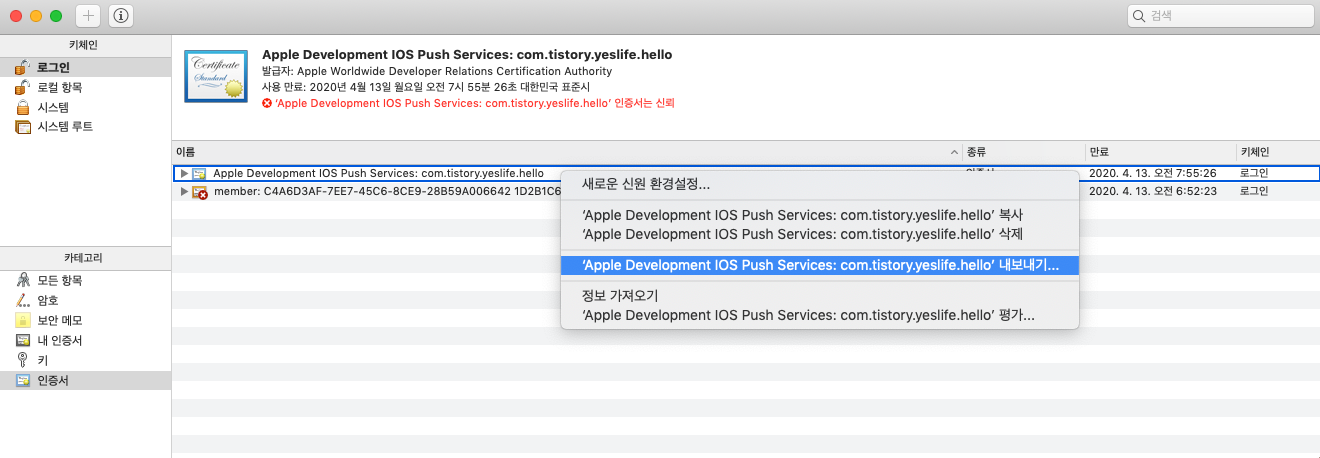This screenshot has height=458, width=1320.
Task: Show the 모든 항목 category
Action: click(85, 280)
